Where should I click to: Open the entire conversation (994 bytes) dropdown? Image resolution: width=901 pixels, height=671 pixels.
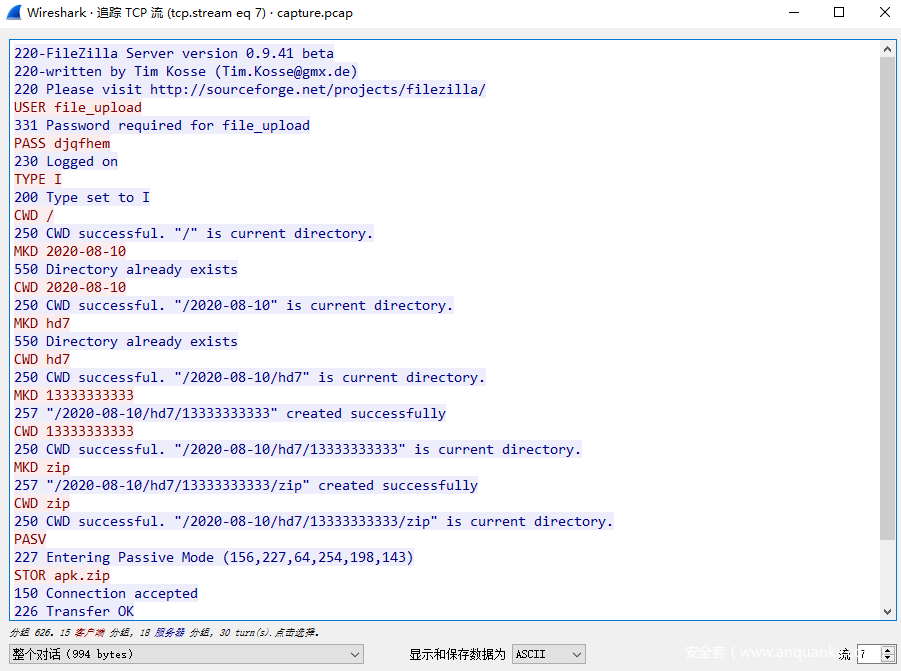[x=186, y=654]
